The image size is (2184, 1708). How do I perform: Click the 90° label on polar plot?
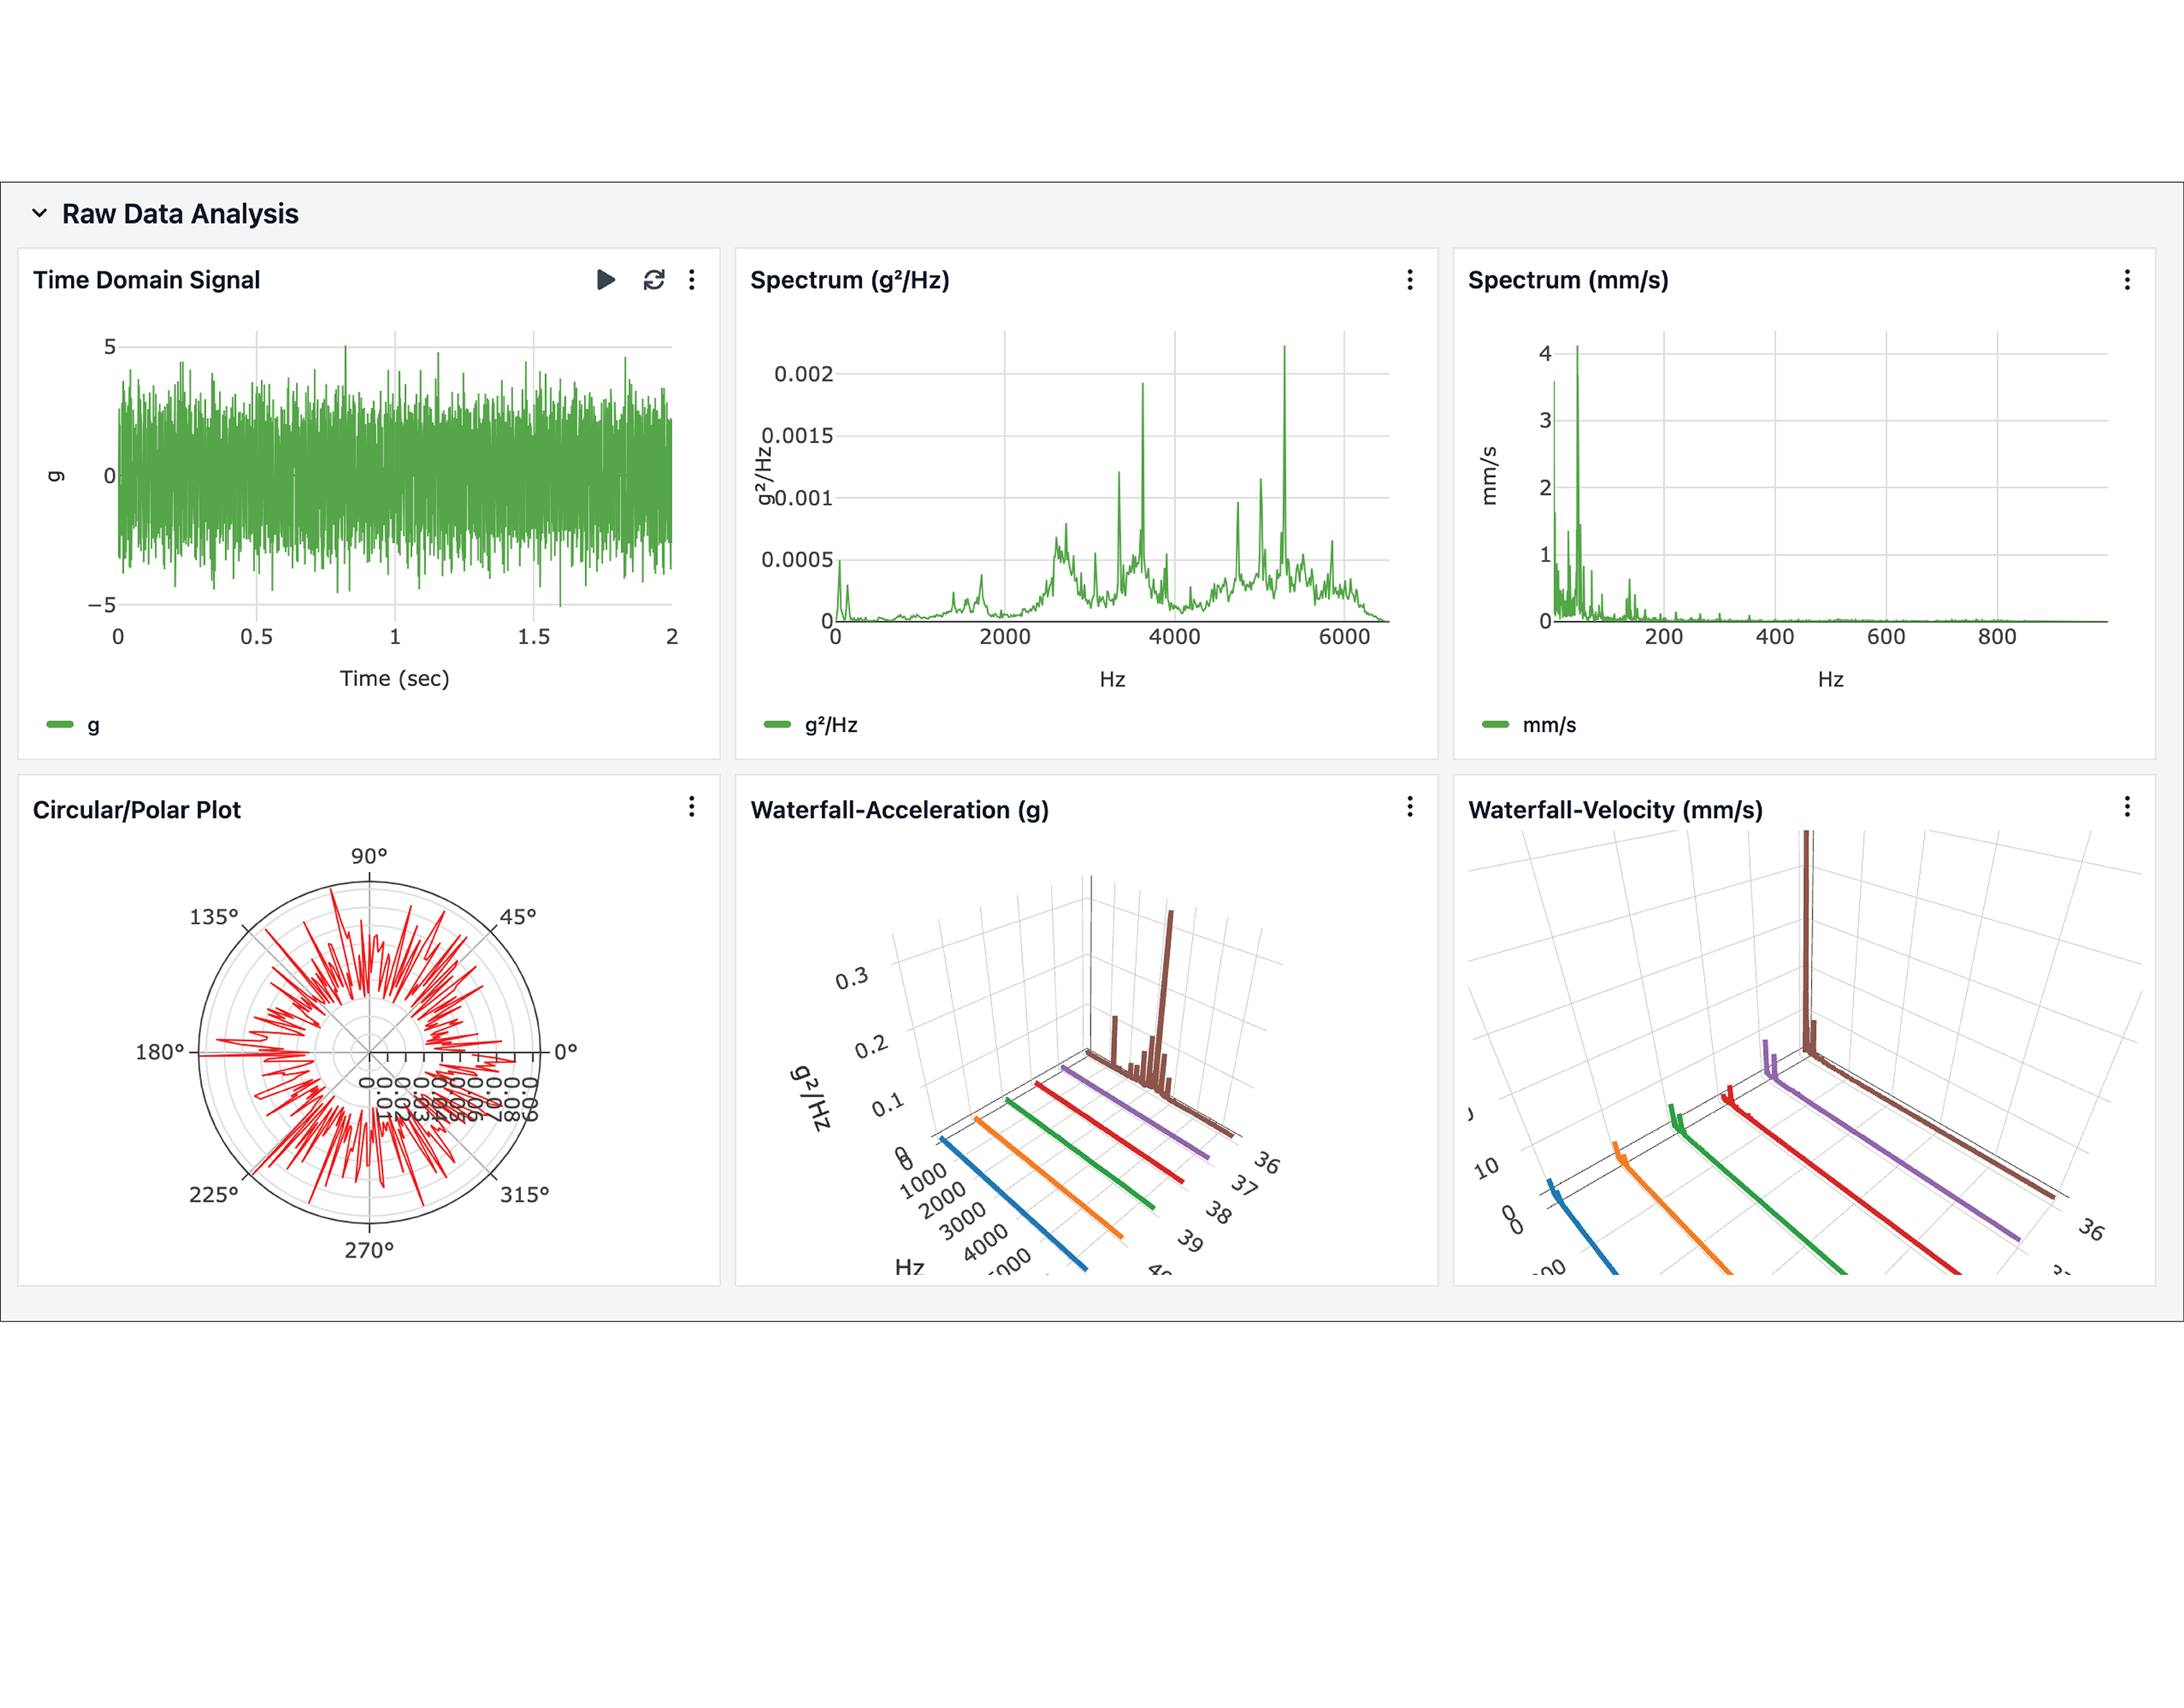[x=369, y=856]
